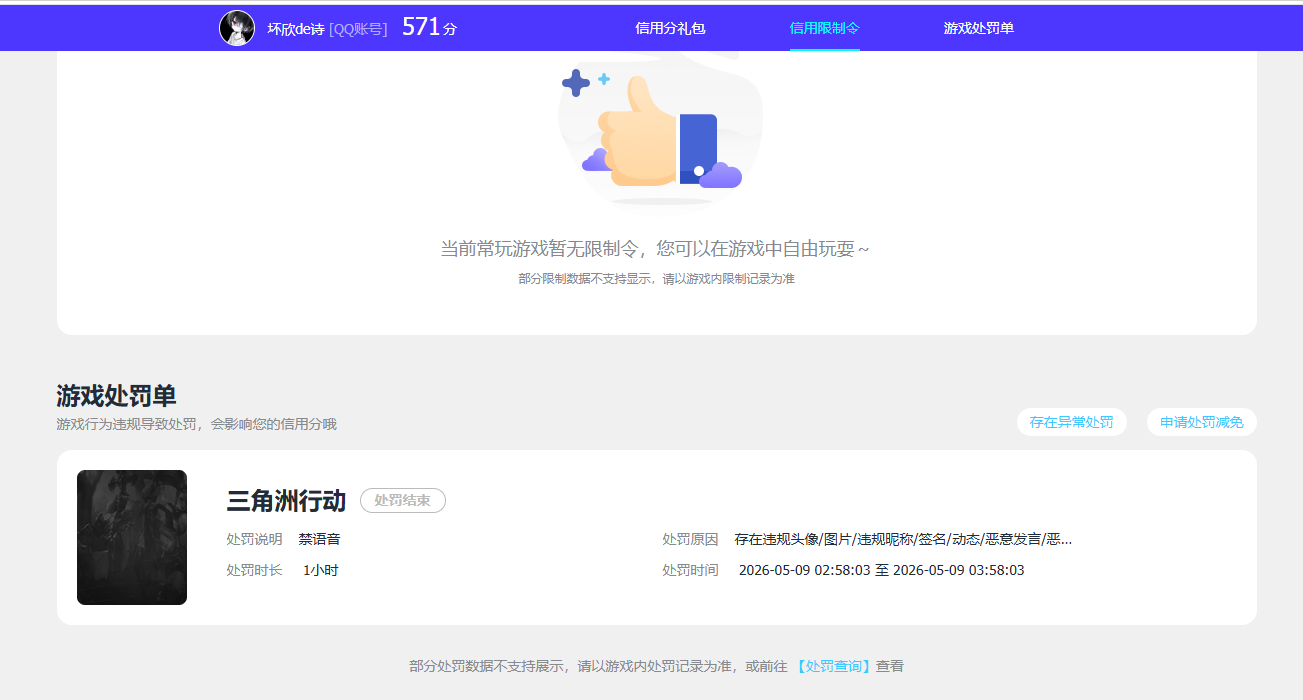This screenshot has width=1303, height=700.
Task: Click the 处罚结束 status badge
Action: point(403,500)
